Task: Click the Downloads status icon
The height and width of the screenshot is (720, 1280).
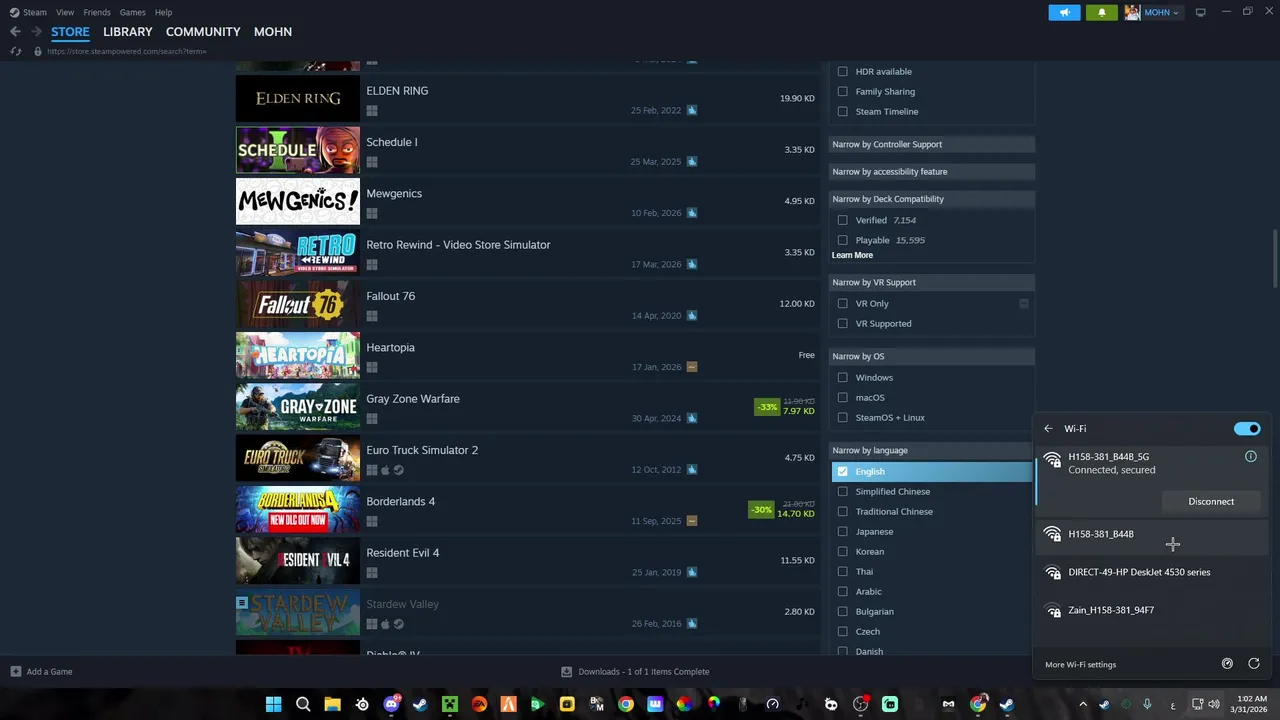Action: click(567, 672)
